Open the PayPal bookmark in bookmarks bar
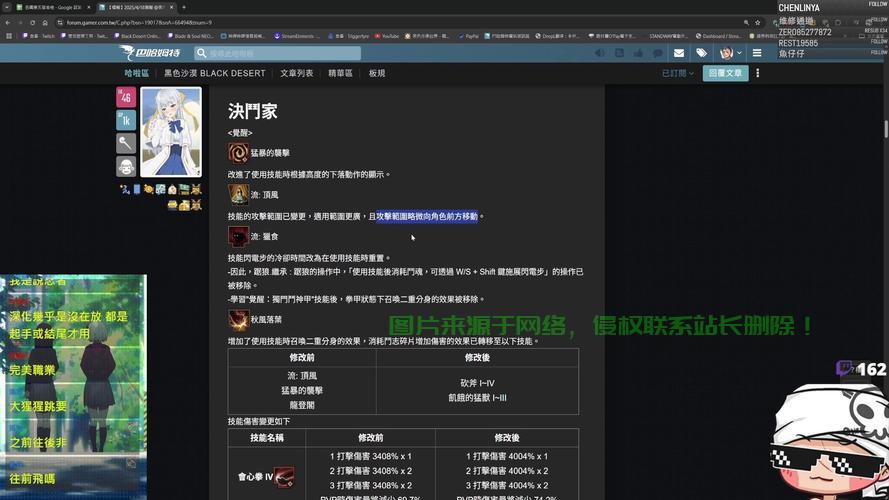Viewport: 889px width, 500px height. point(468,36)
